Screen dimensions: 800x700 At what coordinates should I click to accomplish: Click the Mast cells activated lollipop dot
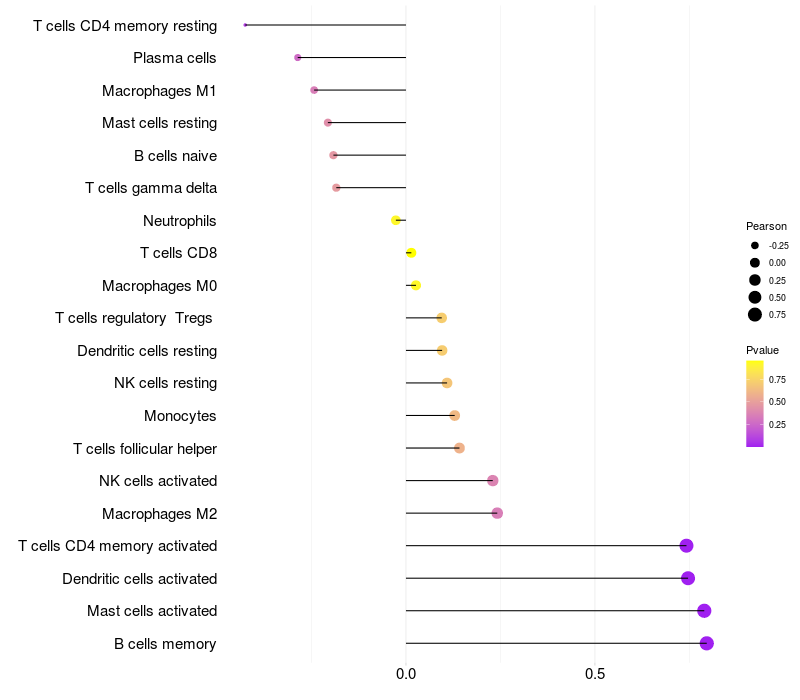[x=704, y=611]
